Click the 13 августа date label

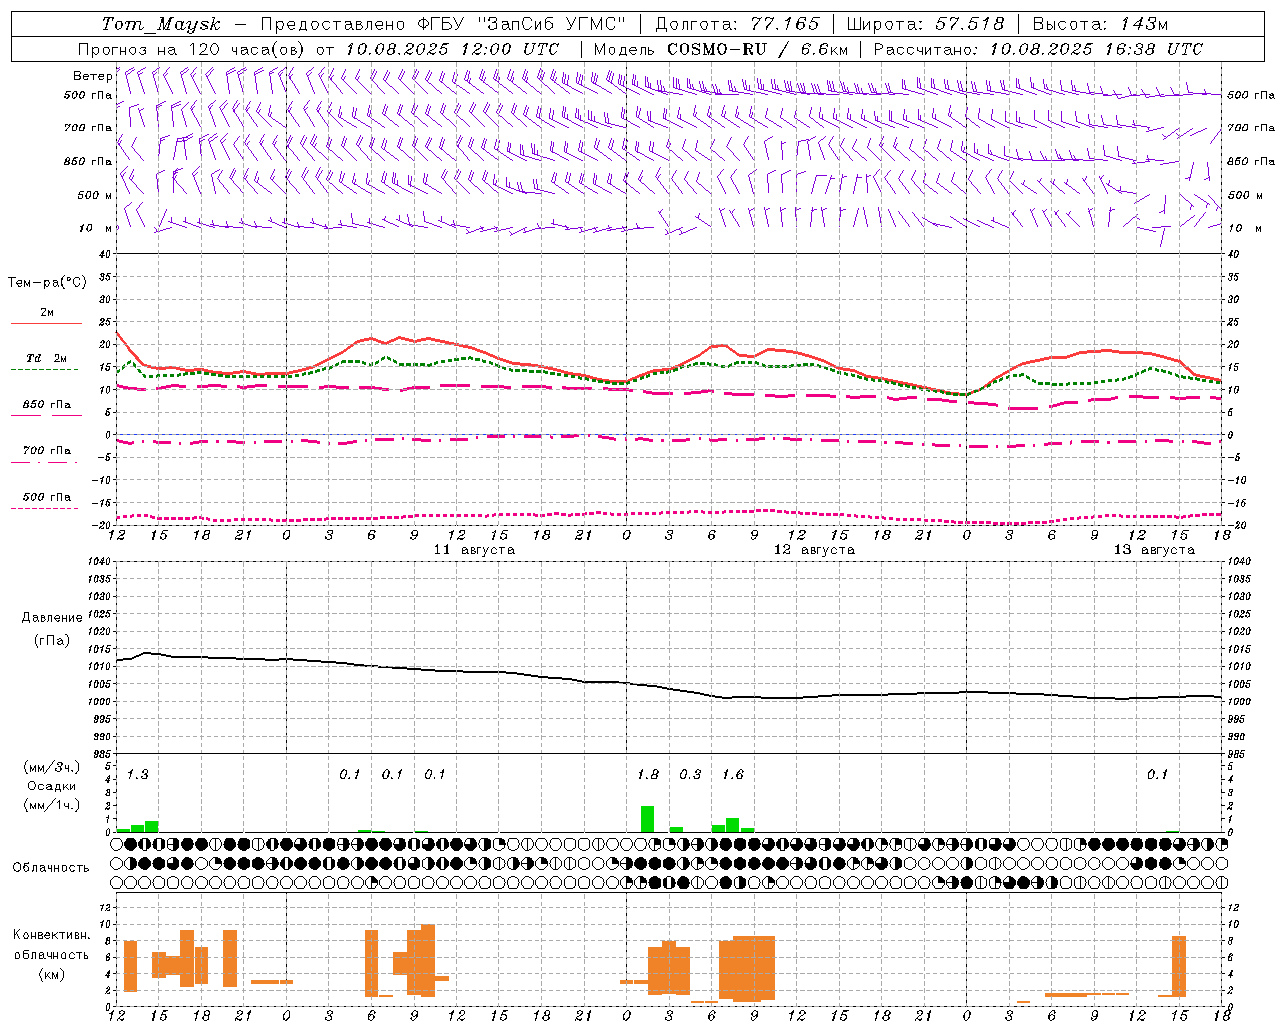point(1154,550)
